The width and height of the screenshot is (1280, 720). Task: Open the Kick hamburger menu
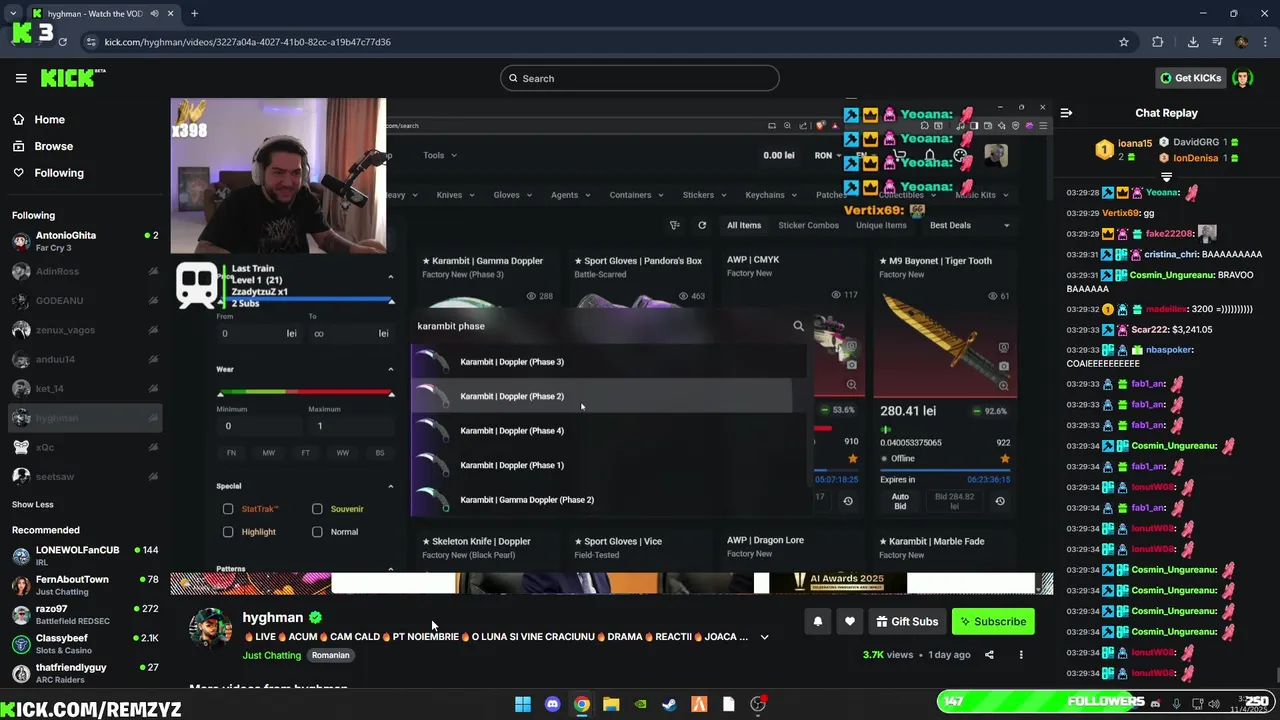pos(21,78)
